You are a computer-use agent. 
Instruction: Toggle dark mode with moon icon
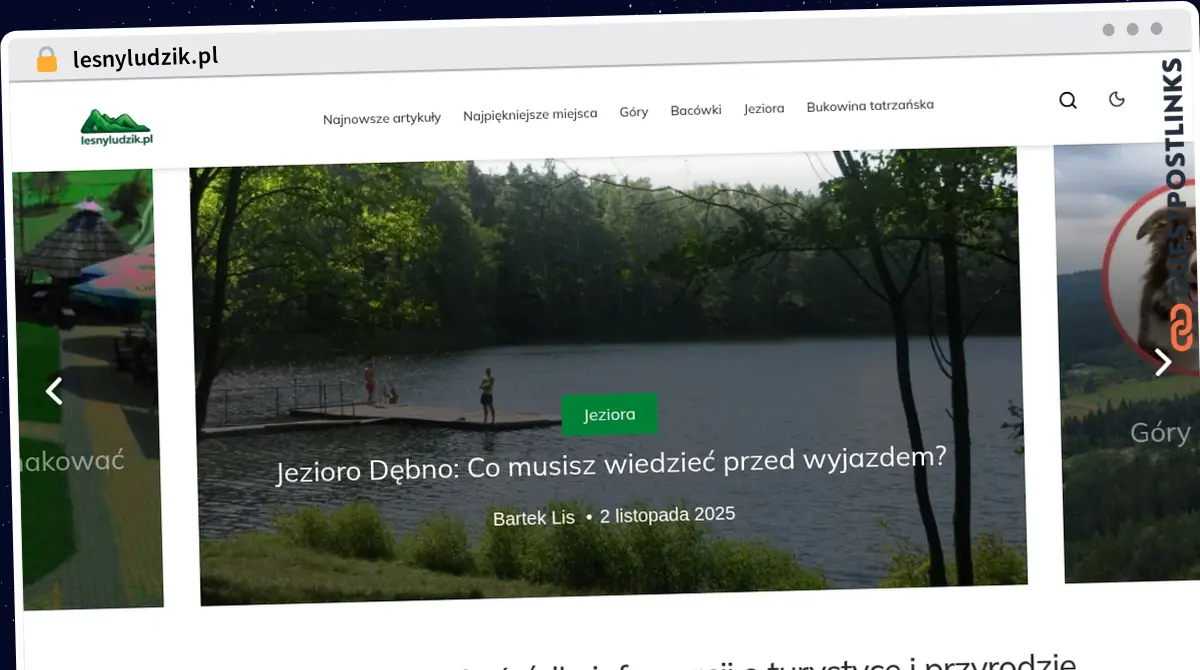tap(1118, 98)
